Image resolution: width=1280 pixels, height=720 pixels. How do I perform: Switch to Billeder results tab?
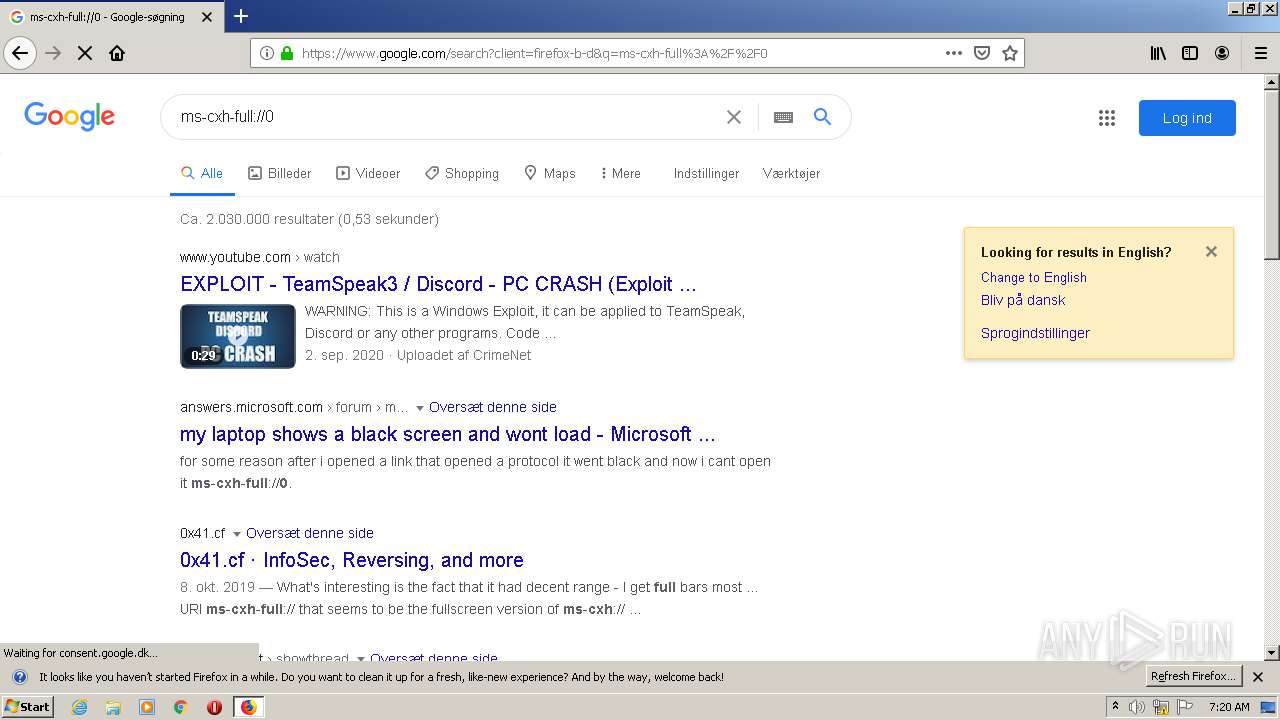(x=280, y=173)
